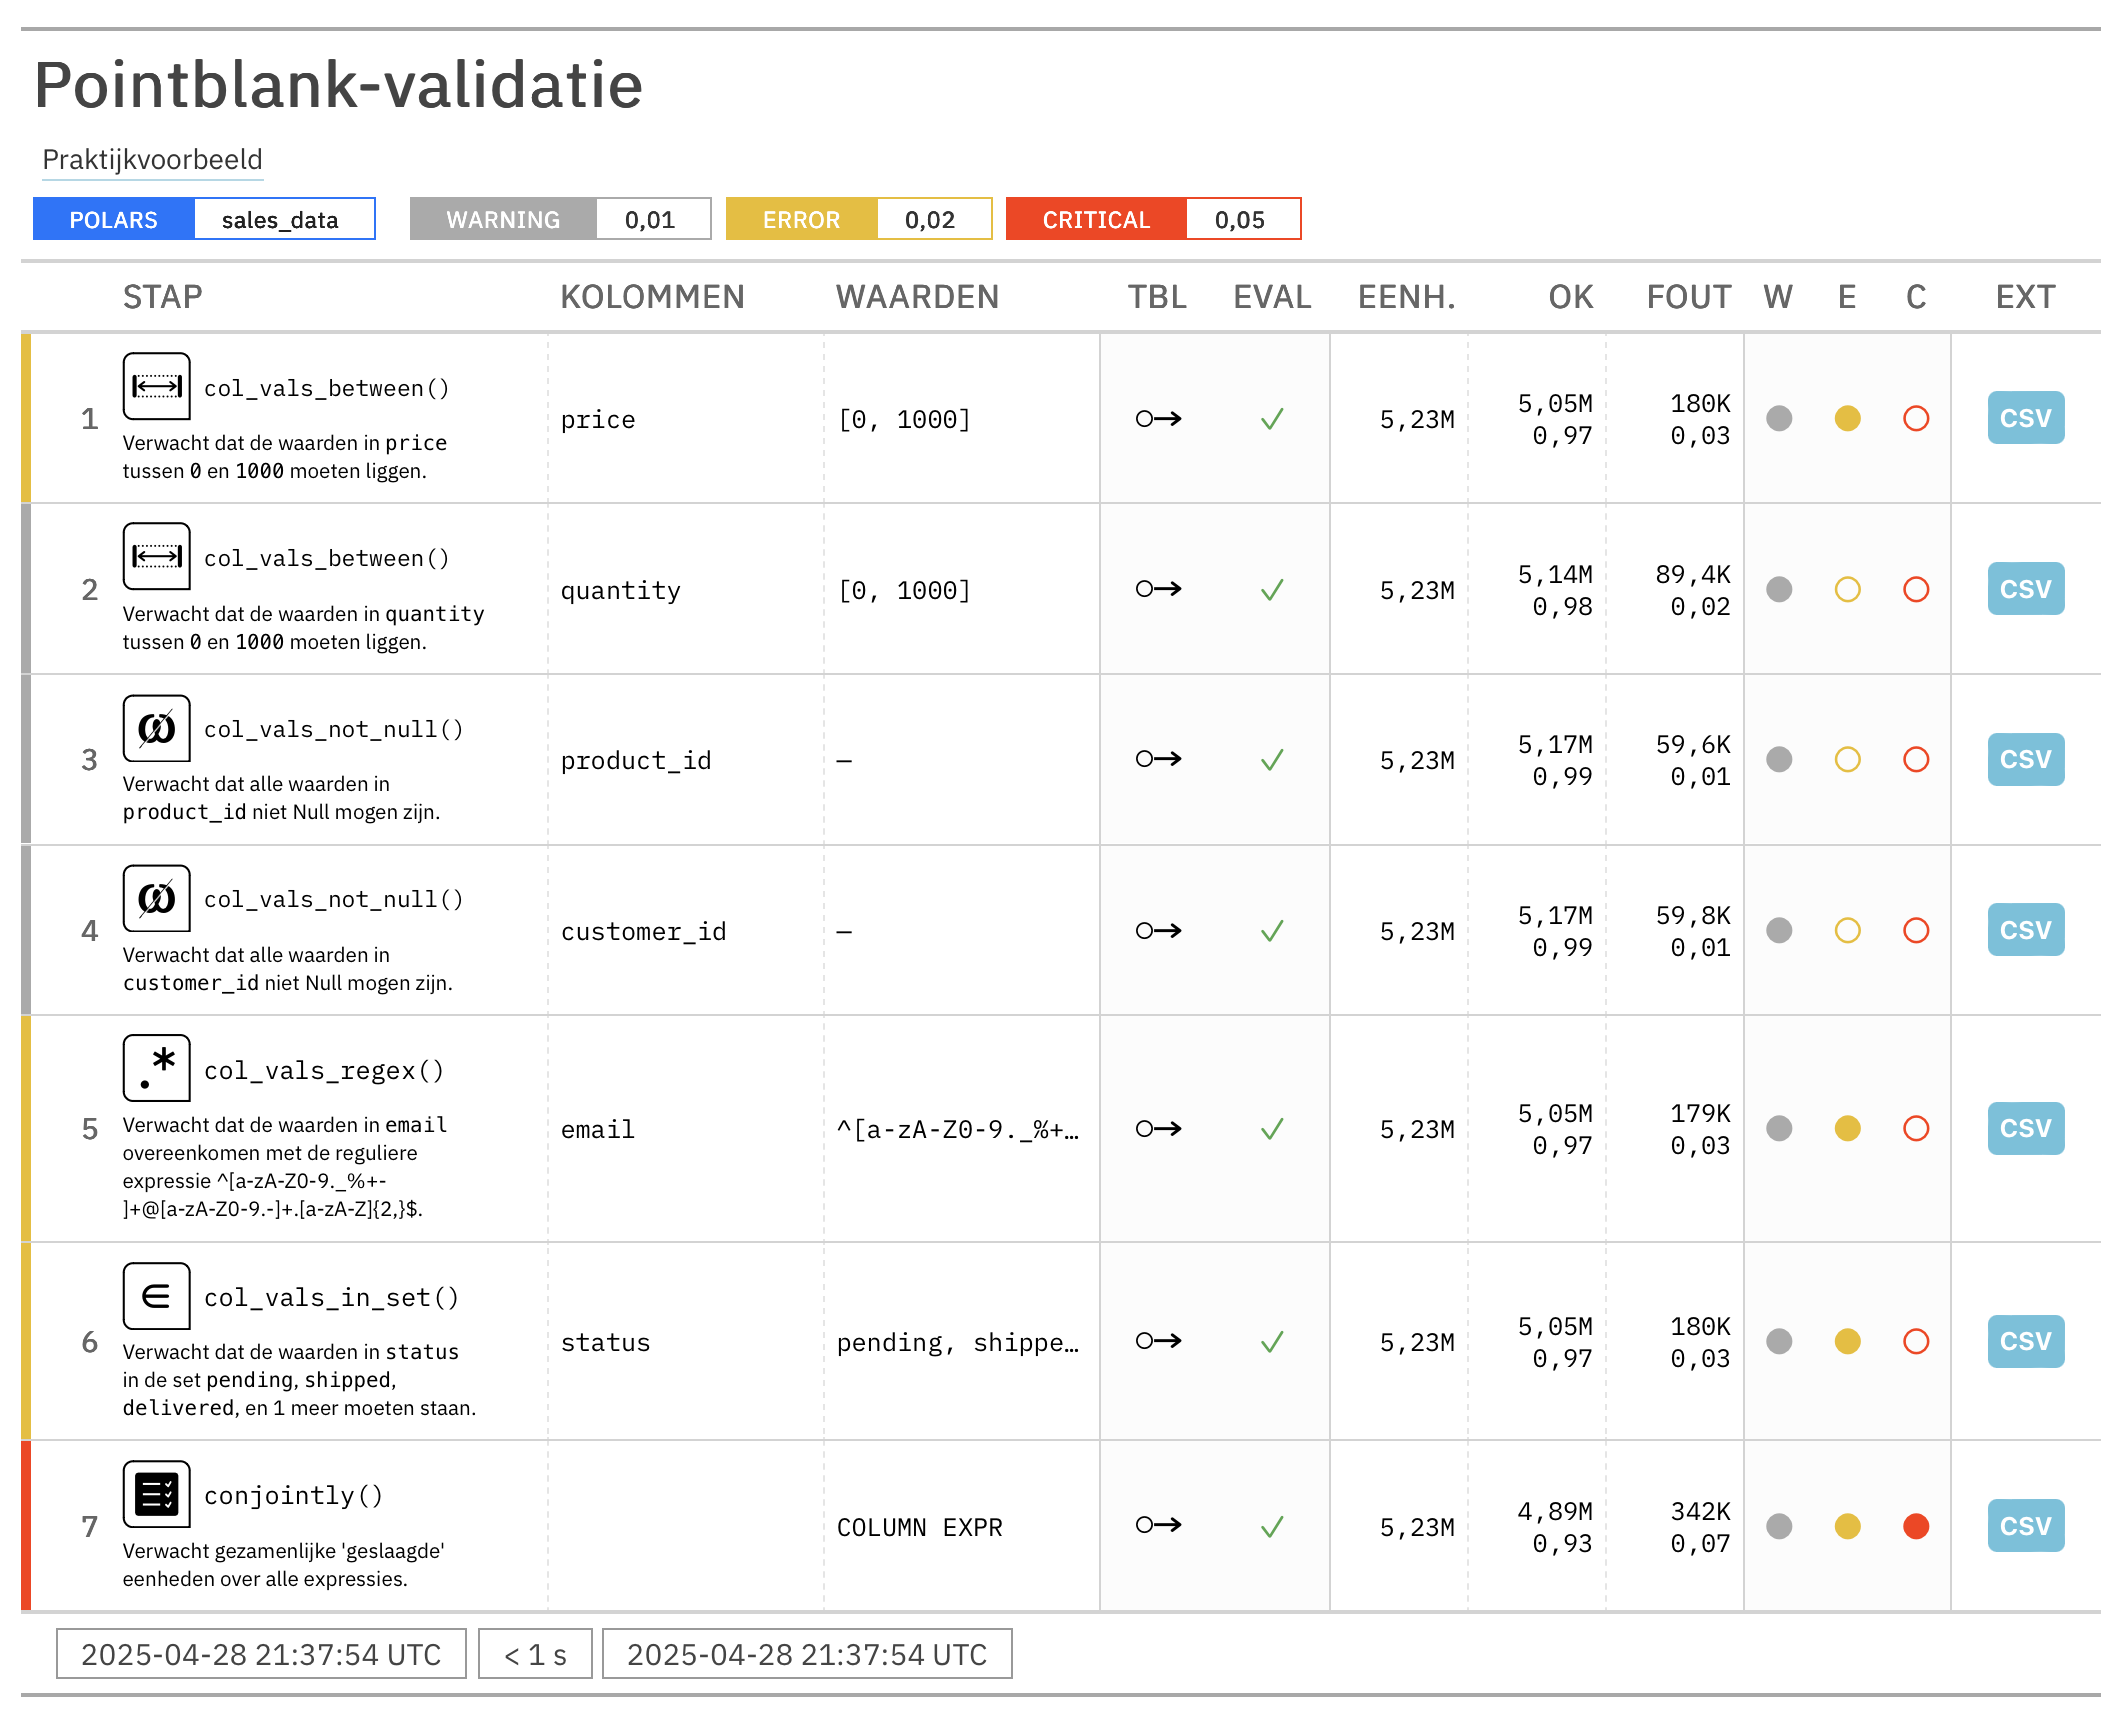The width and height of the screenshot is (2124, 1720).
Task: Click the truncated regex value in WAARDEN column
Action: pos(957,1130)
